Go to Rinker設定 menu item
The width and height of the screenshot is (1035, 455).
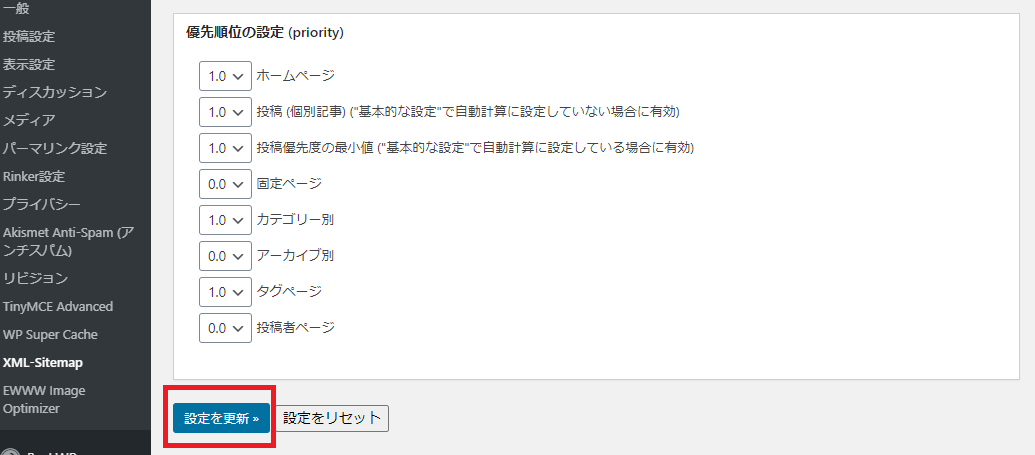click(34, 177)
